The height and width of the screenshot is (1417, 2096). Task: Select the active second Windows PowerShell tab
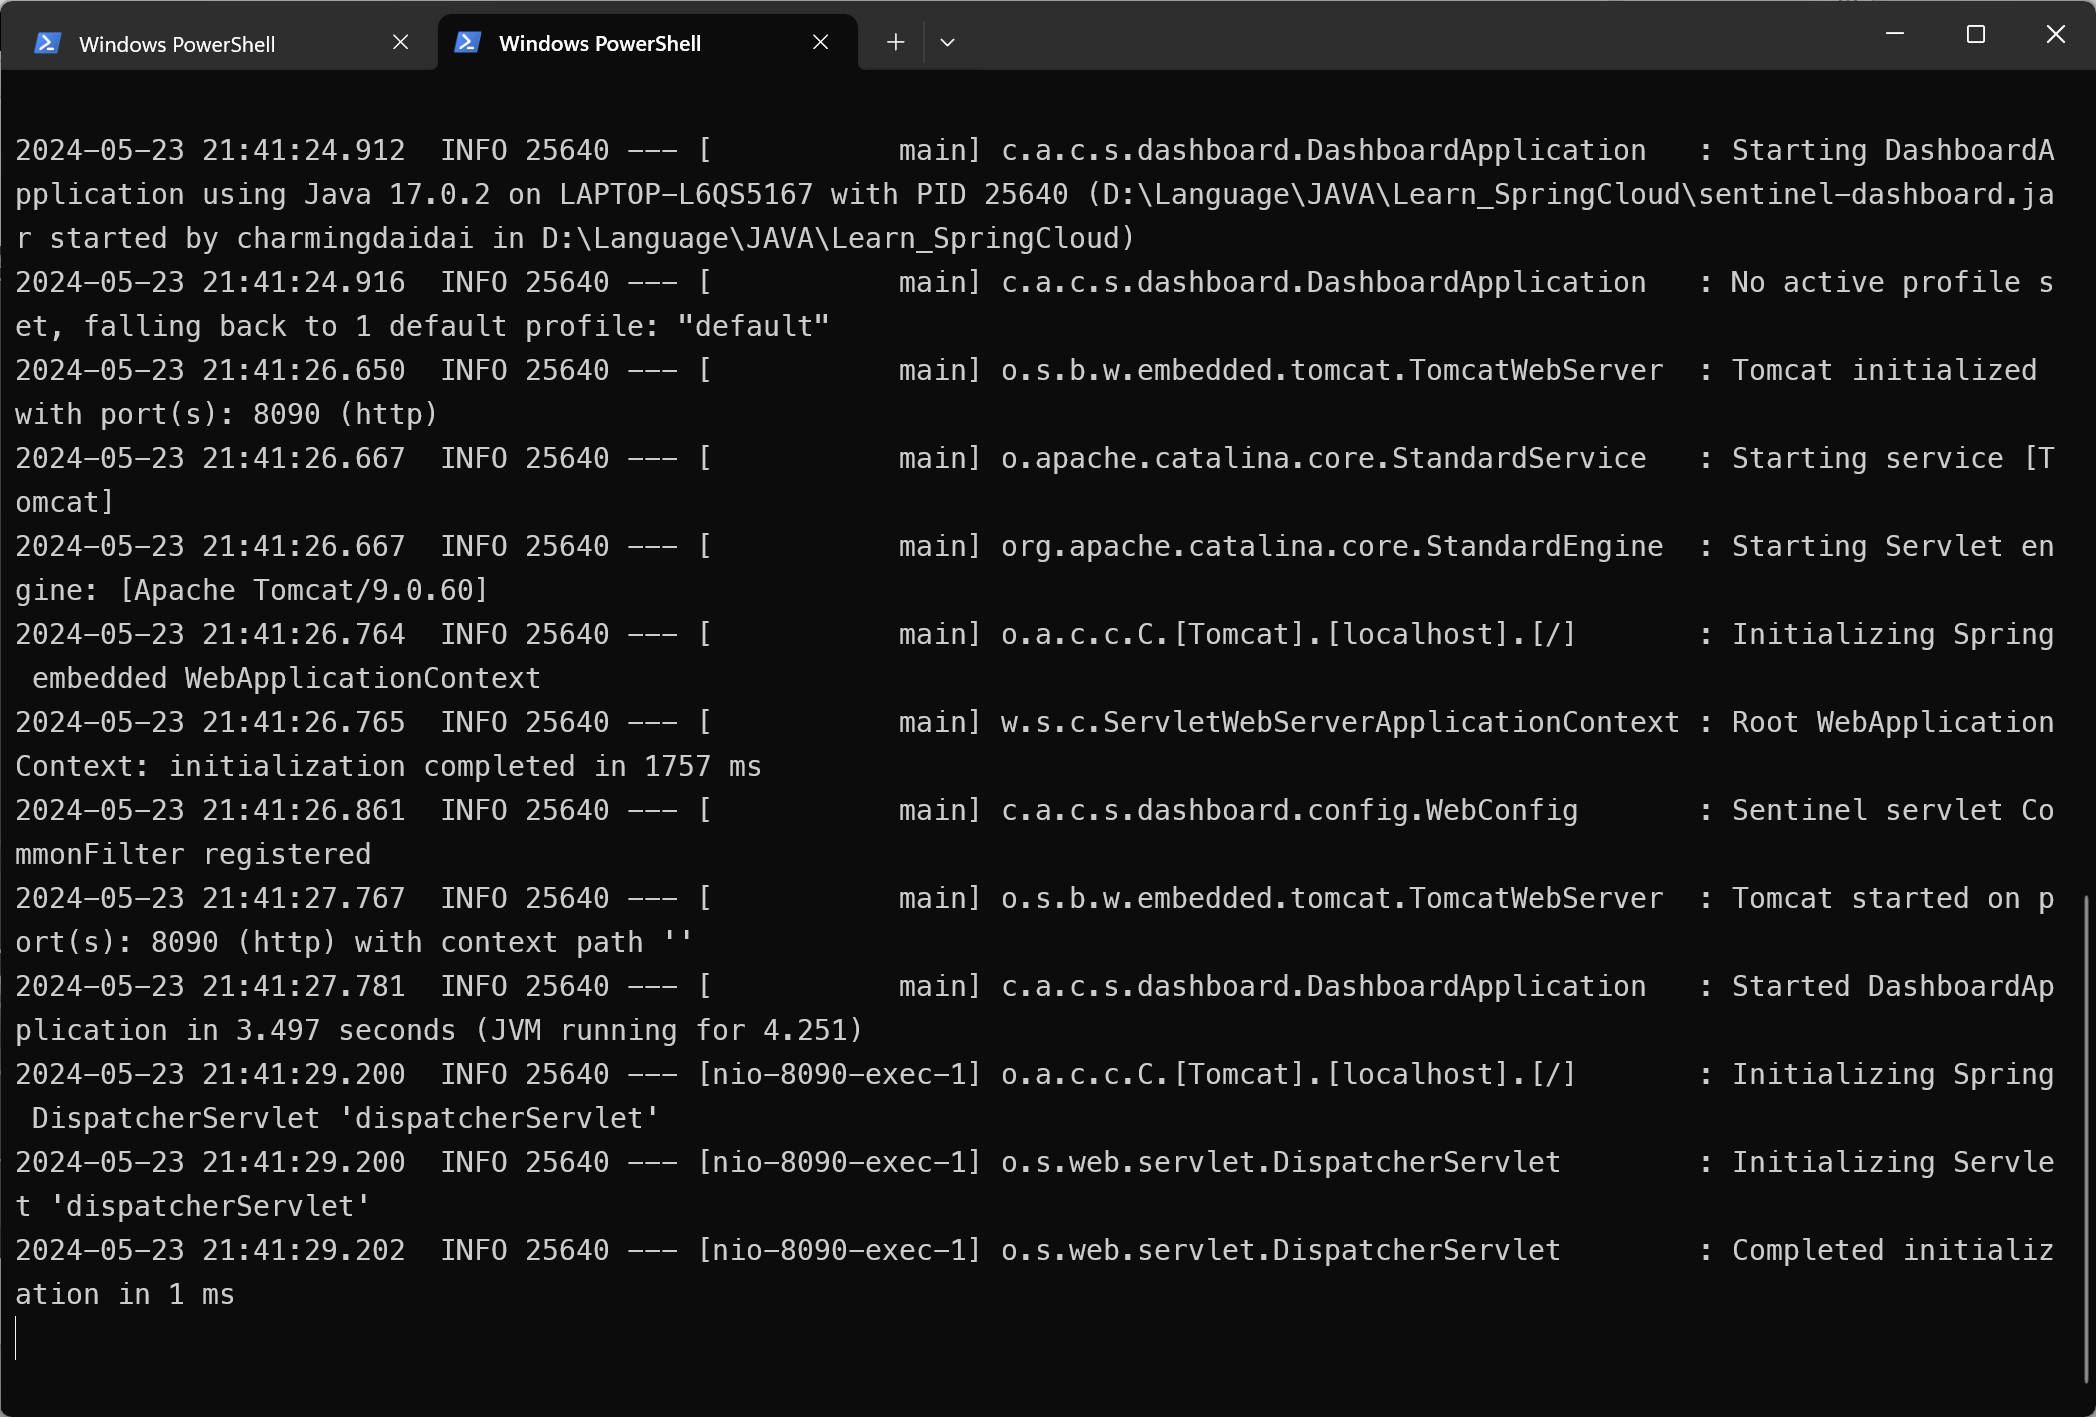(x=599, y=43)
